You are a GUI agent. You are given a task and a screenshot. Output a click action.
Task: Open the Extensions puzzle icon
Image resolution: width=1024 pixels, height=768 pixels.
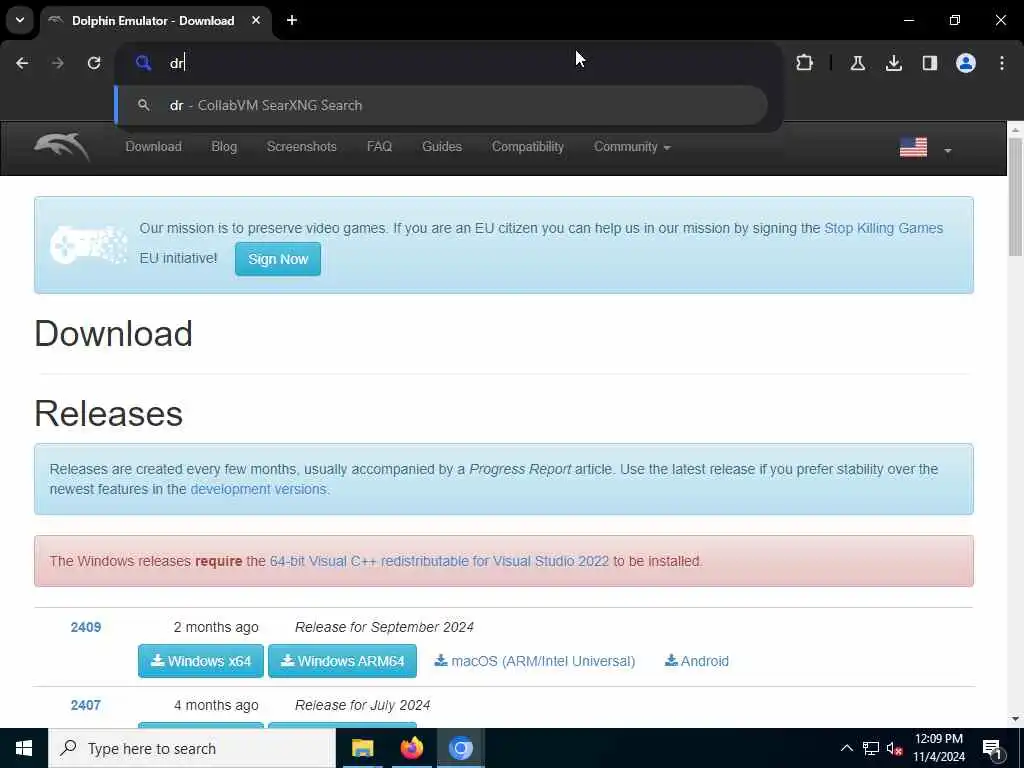[x=805, y=63]
